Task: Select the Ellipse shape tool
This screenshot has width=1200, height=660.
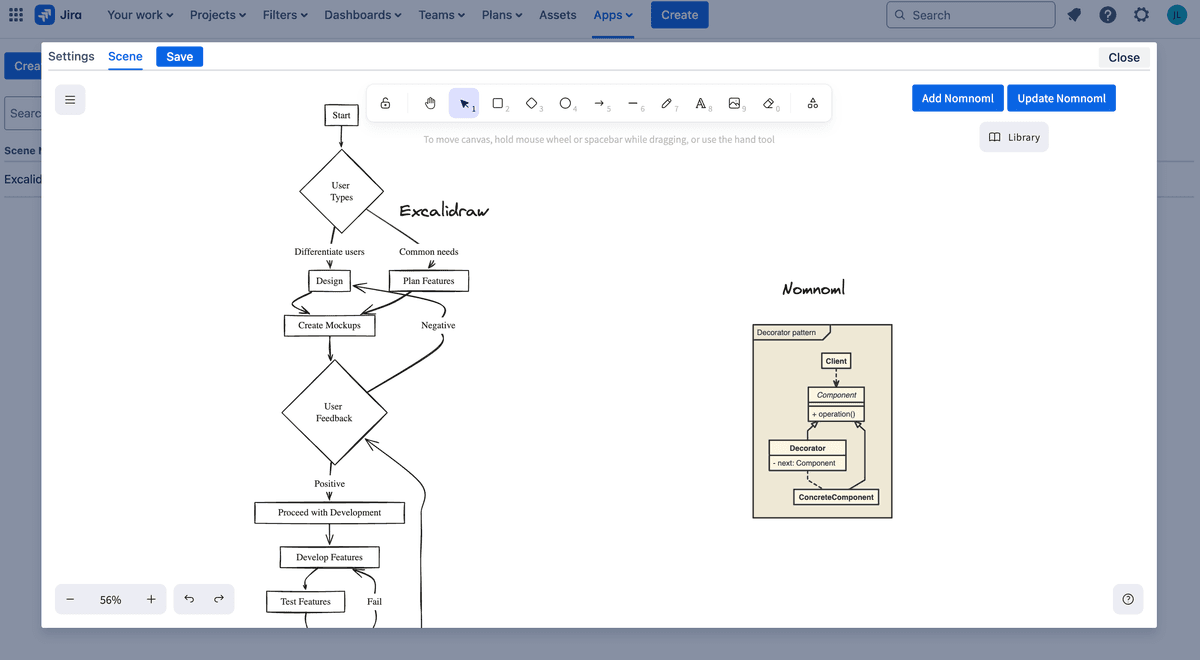Action: point(566,103)
